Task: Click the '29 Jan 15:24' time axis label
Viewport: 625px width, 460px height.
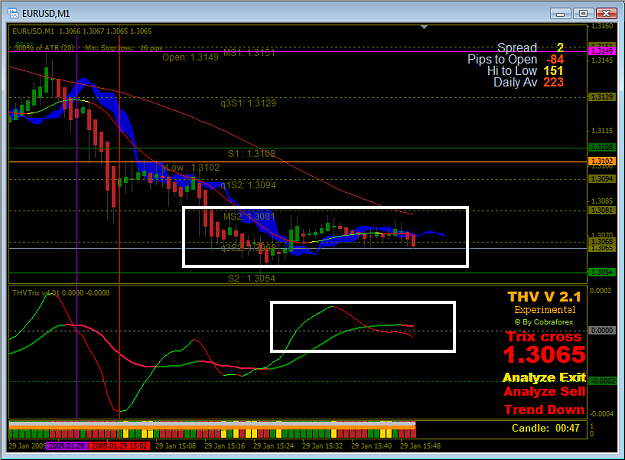Action: [x=274, y=446]
